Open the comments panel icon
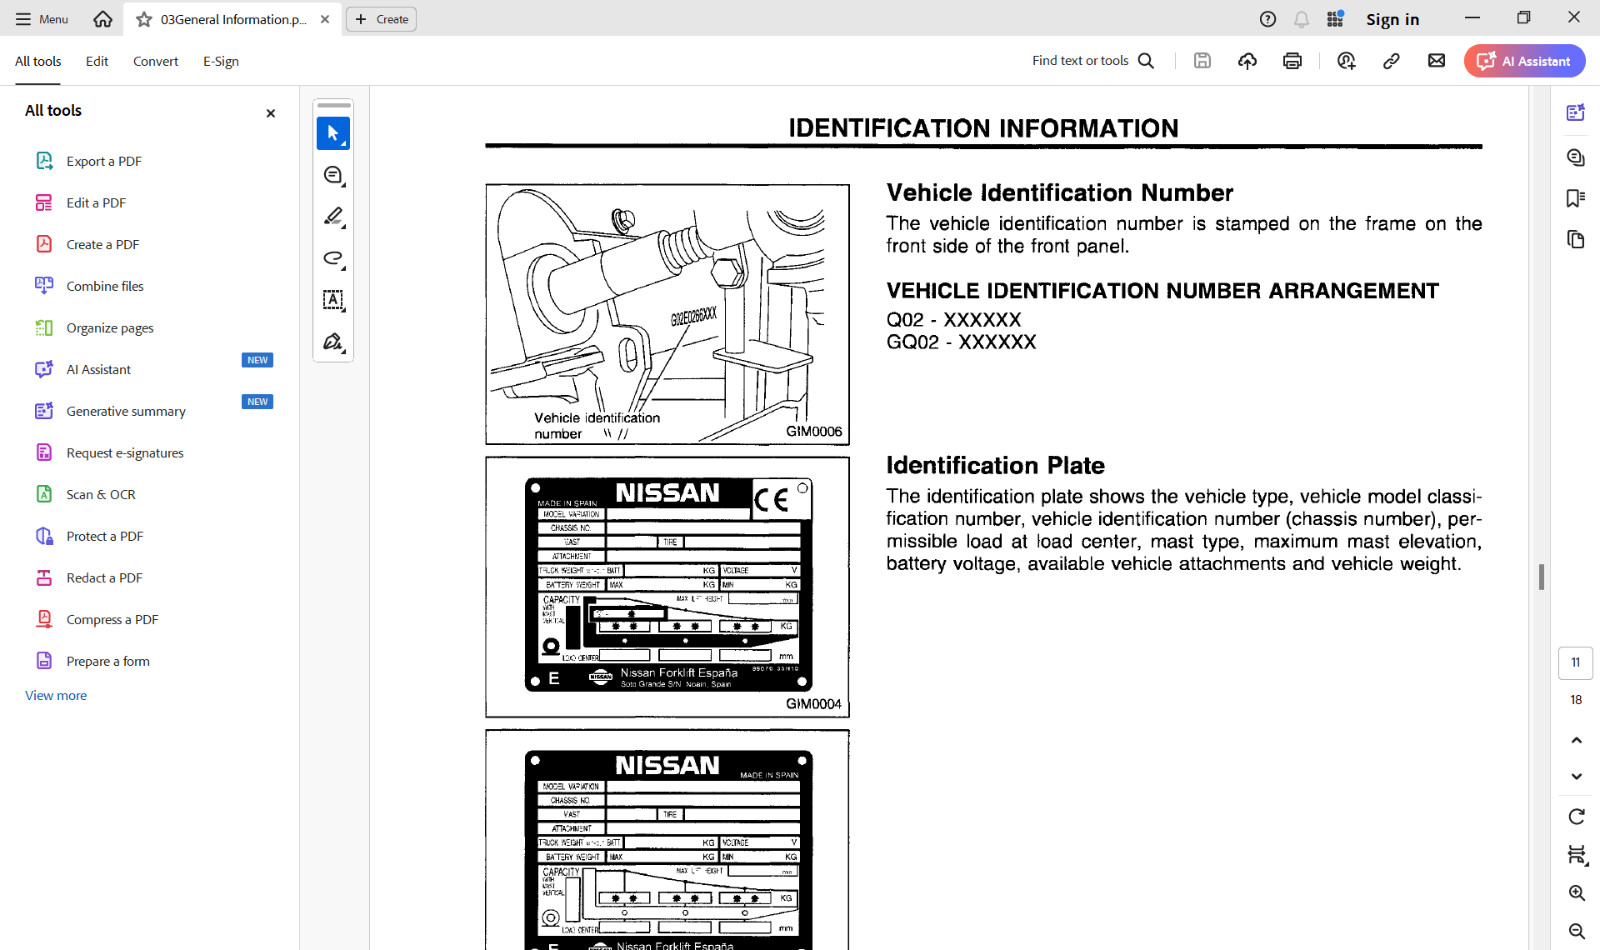This screenshot has width=1600, height=950. pyautogui.click(x=1575, y=157)
